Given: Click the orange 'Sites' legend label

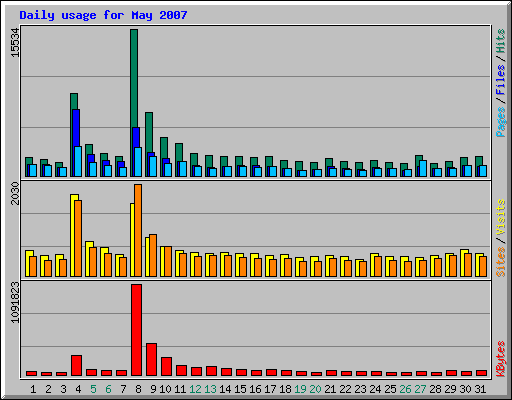Looking at the screenshot, I should click(501, 262).
